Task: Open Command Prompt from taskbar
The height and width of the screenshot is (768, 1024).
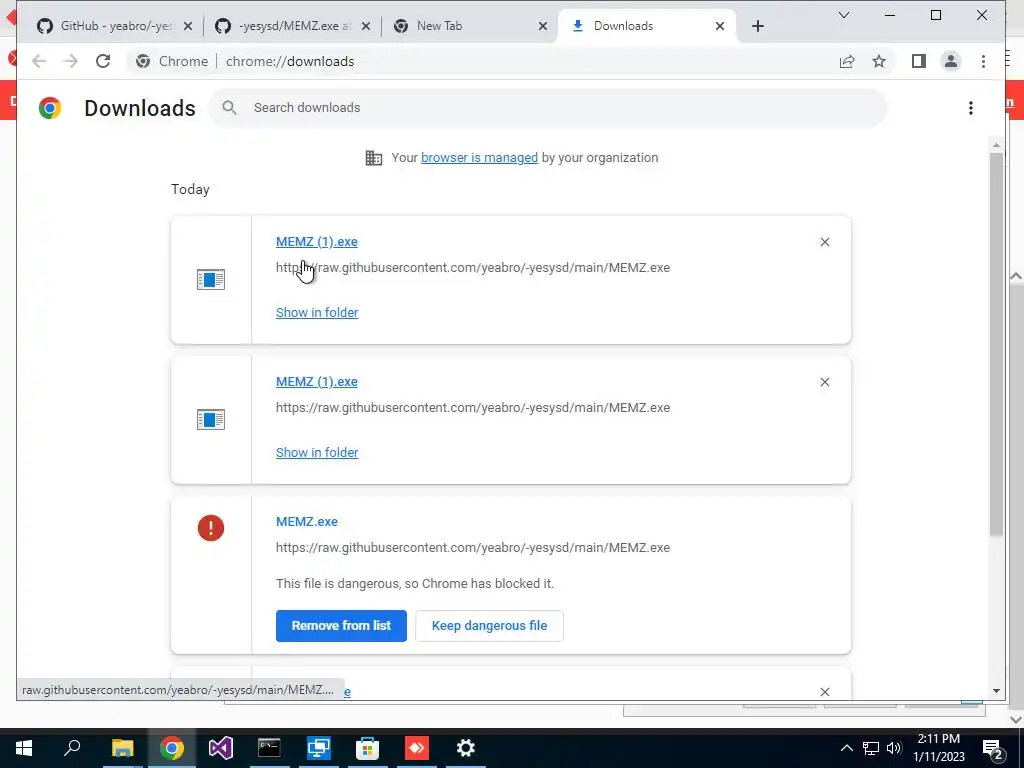Action: (269, 748)
